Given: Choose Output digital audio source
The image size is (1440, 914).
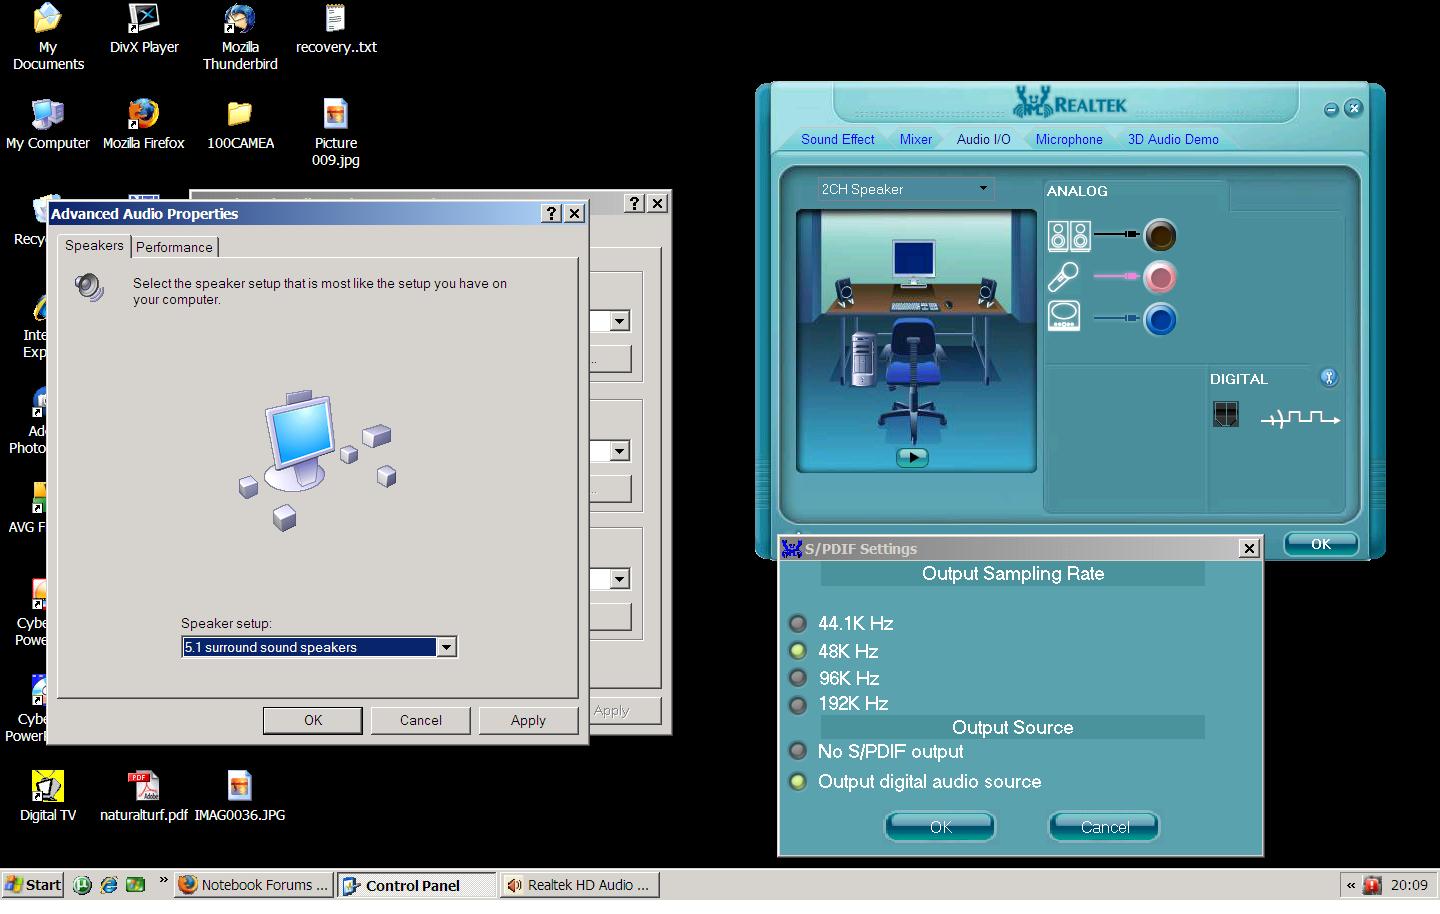Looking at the screenshot, I should click(798, 781).
